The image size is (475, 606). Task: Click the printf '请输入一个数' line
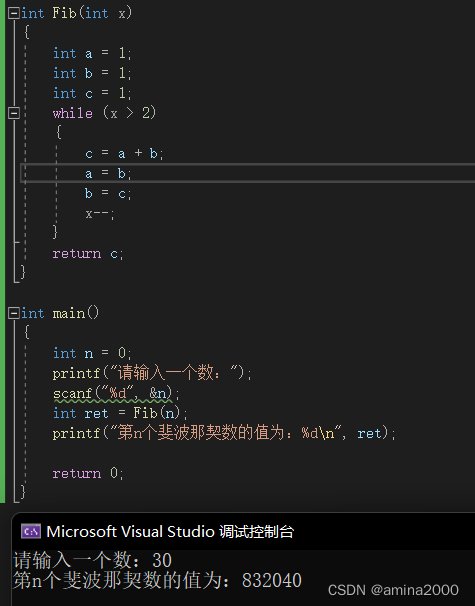point(152,373)
